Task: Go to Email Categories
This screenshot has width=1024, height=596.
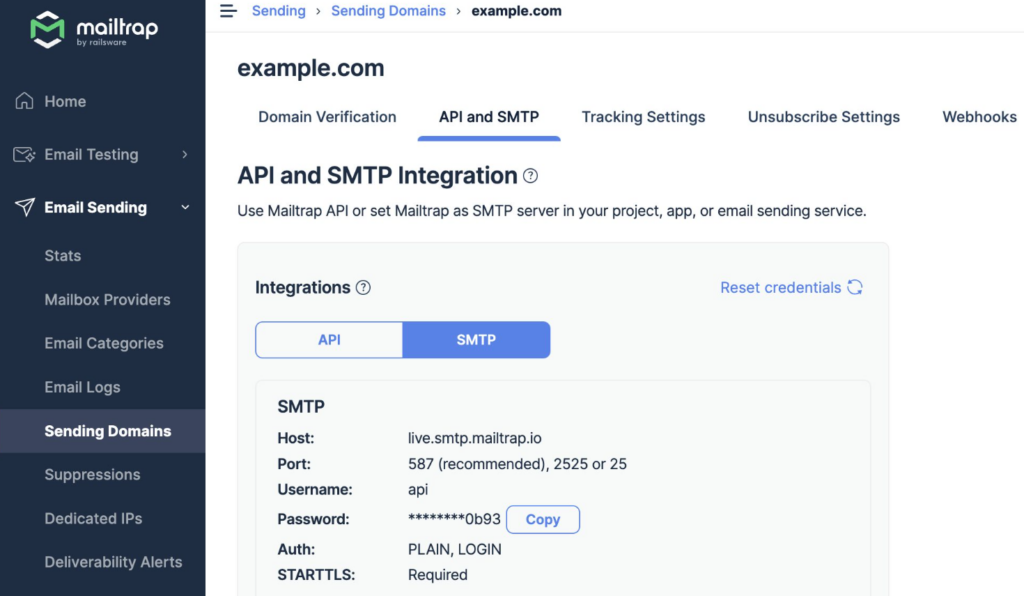Action: [x=104, y=343]
